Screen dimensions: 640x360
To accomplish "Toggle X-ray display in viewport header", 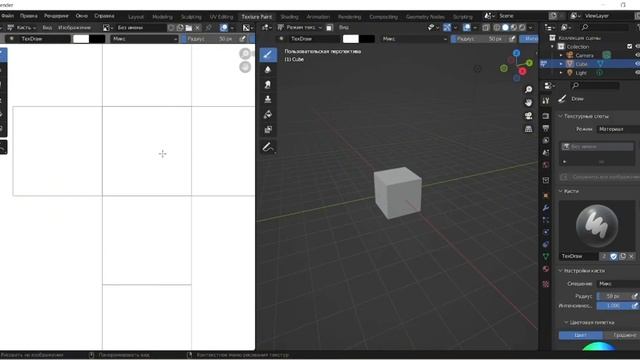I will (486, 28).
